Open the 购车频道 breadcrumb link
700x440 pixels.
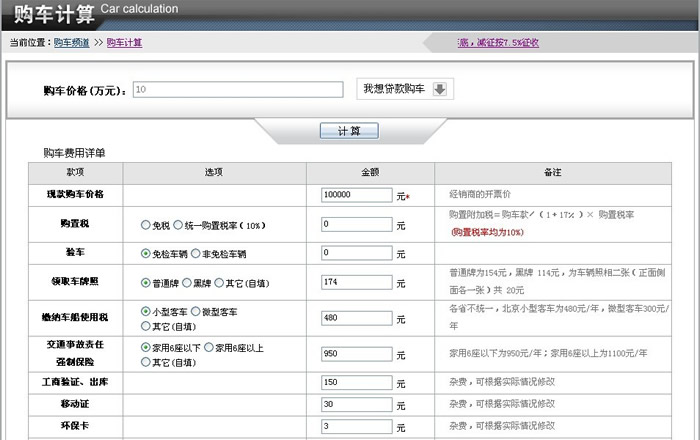coord(71,42)
